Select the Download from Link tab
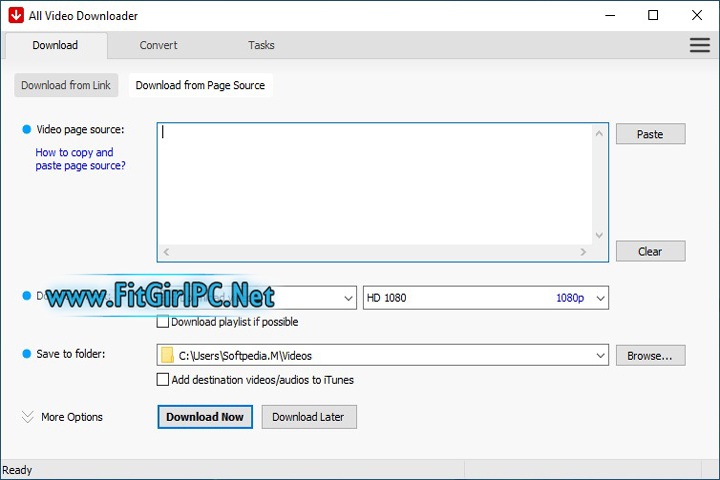The width and height of the screenshot is (720, 480). [66, 85]
